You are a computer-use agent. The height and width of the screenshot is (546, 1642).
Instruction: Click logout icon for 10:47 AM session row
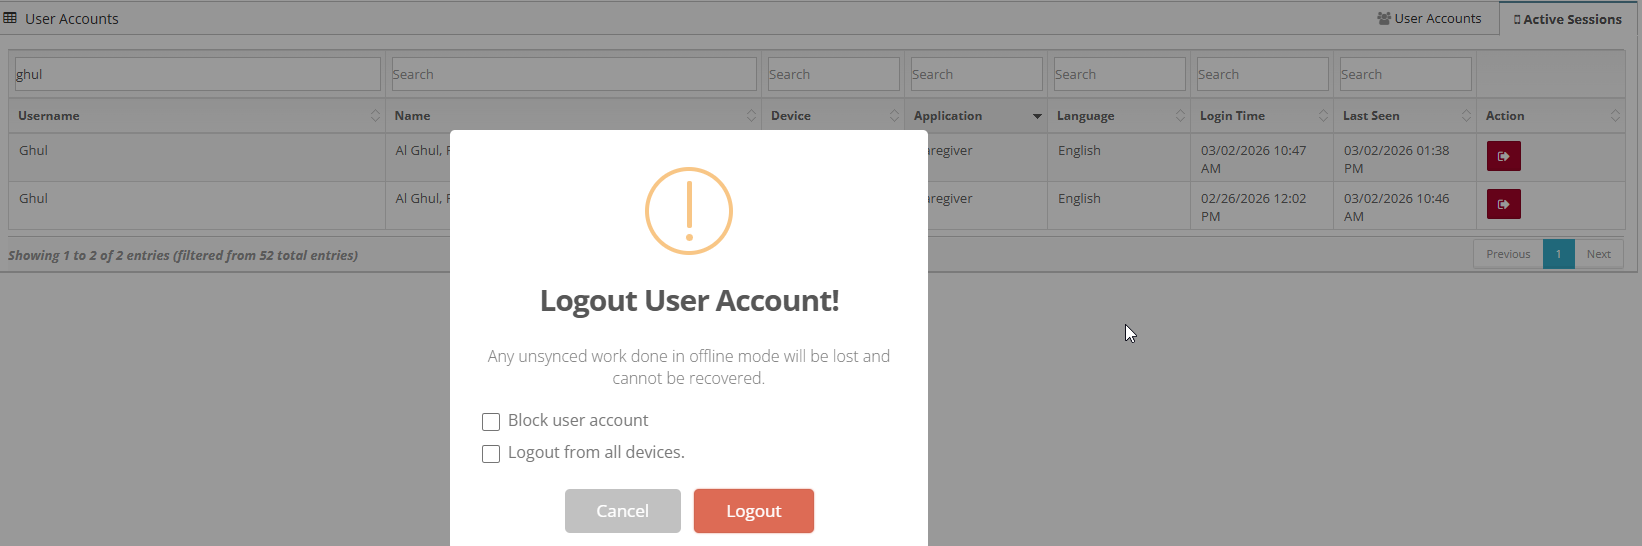(1503, 156)
